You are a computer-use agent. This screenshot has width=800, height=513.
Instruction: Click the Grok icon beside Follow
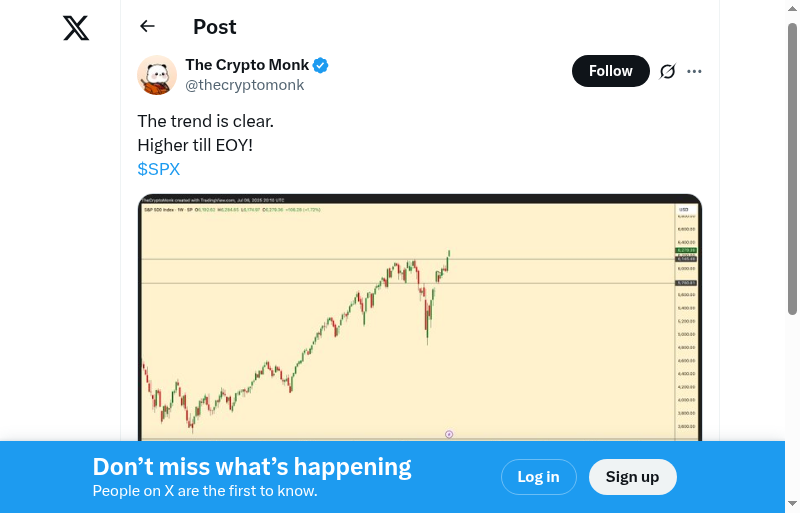pos(668,71)
